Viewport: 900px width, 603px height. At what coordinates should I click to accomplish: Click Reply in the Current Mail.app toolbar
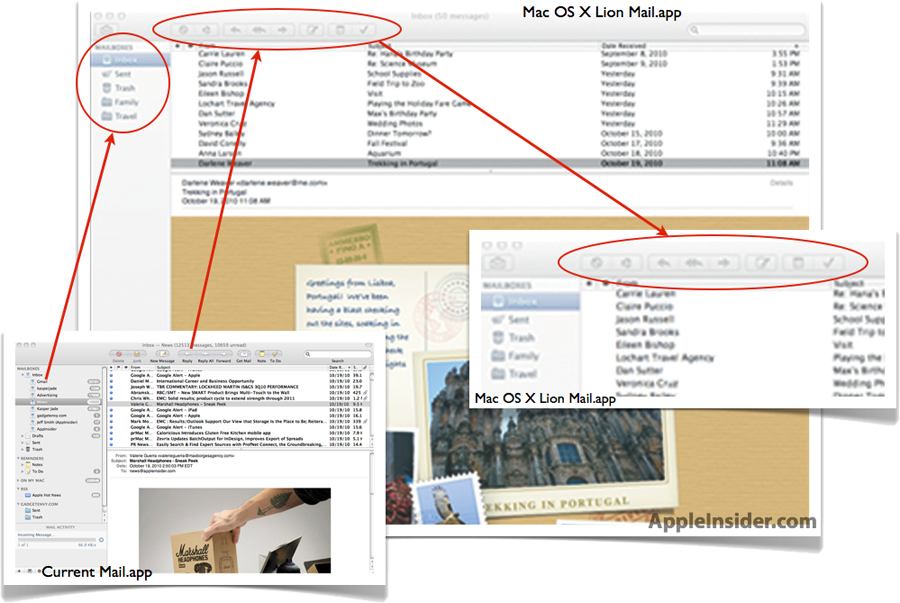[187, 354]
